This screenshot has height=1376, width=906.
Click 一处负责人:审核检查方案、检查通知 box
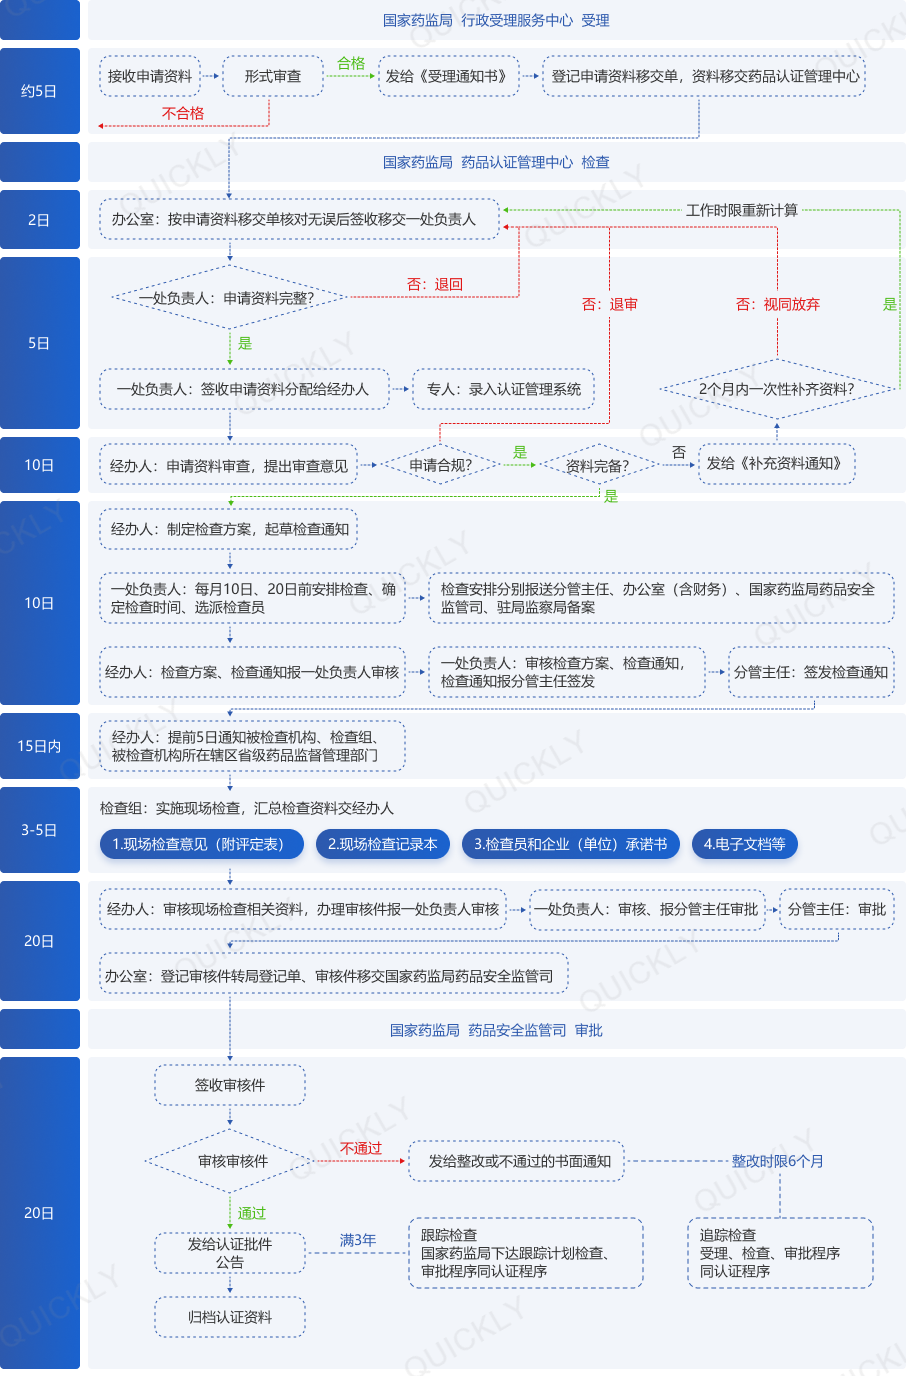click(566, 672)
